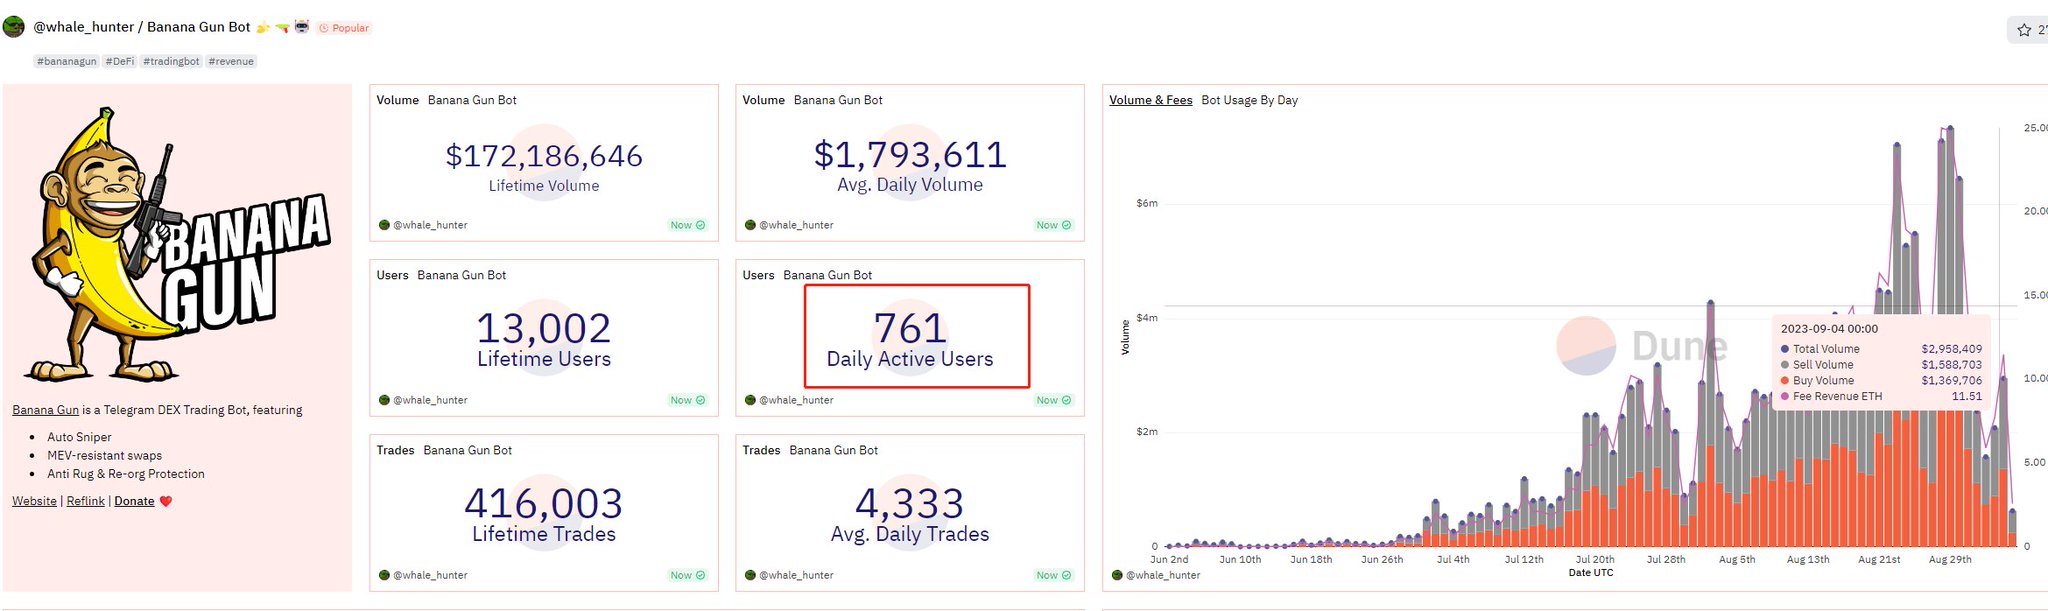Click the @whale_hunter name in the header
The image size is (2048, 611).
[x=83, y=27]
